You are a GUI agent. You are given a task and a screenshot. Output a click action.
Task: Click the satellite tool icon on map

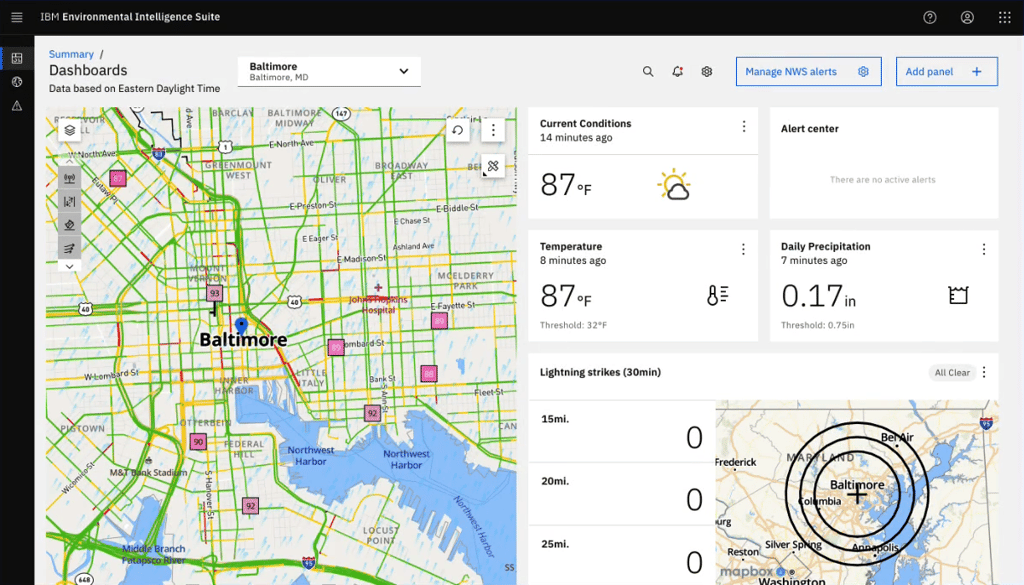point(493,166)
